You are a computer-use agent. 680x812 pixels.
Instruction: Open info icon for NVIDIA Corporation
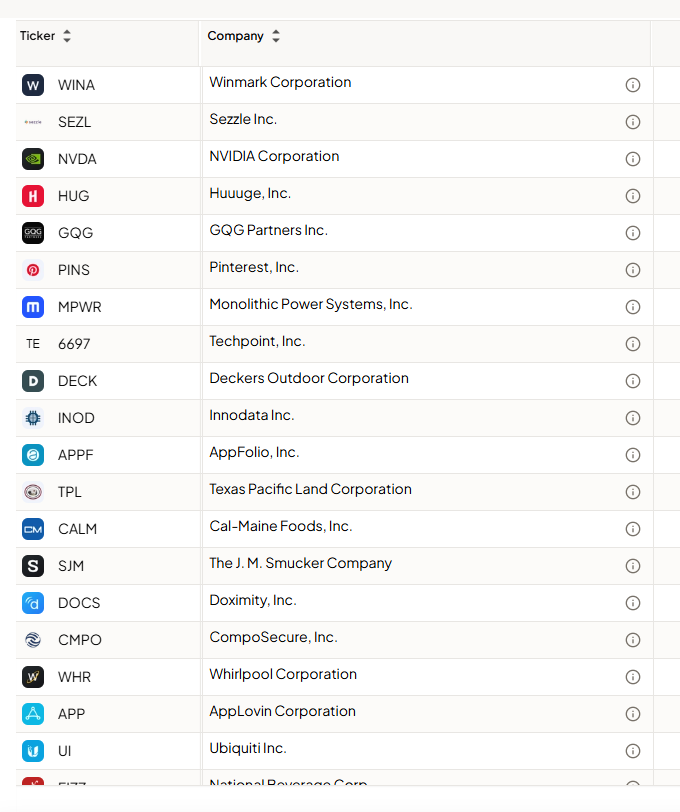633,159
